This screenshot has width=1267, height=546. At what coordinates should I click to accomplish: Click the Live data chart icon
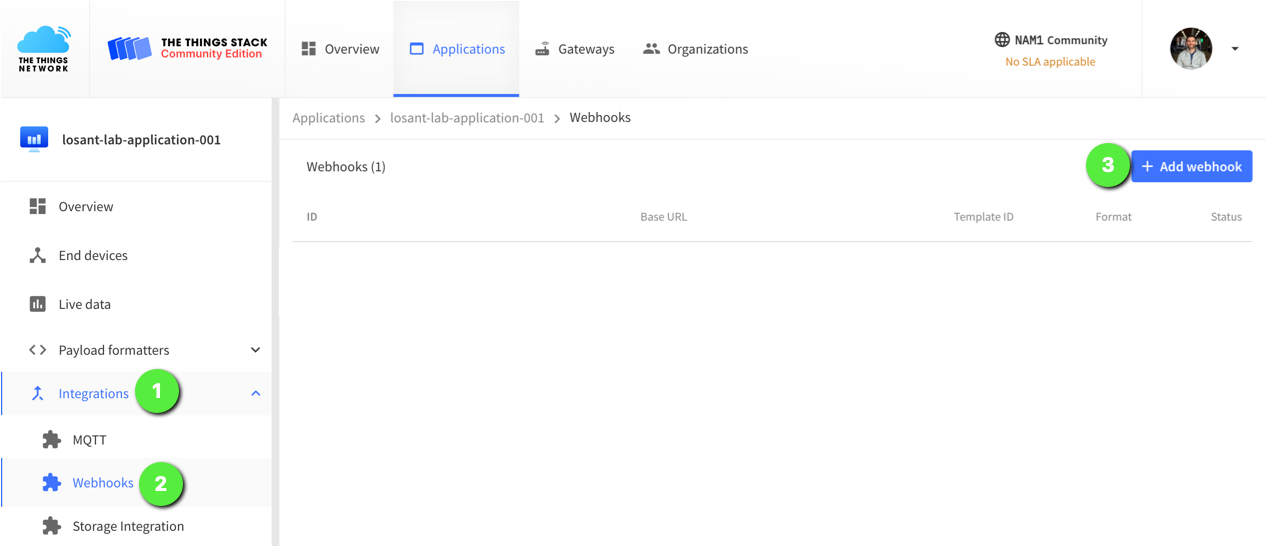coord(38,304)
